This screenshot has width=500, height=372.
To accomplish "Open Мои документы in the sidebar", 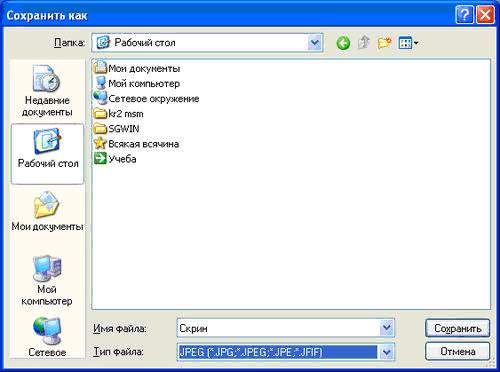I will (47, 211).
